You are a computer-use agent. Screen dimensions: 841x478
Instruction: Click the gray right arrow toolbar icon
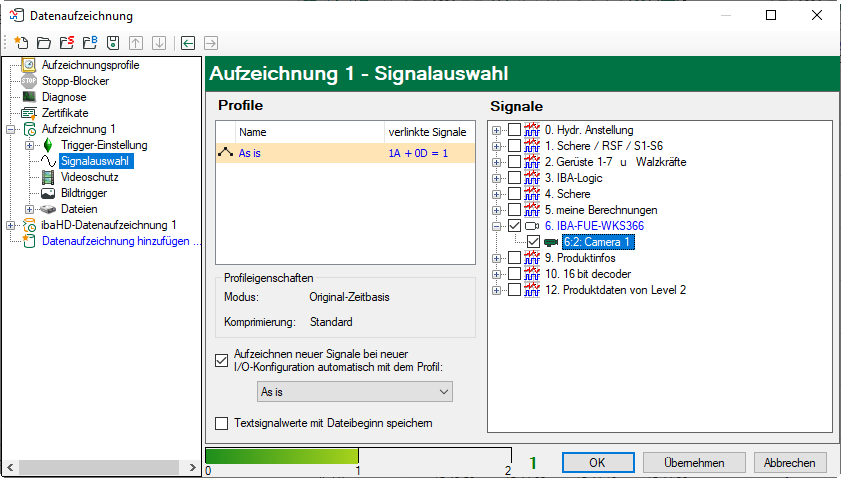[x=211, y=43]
